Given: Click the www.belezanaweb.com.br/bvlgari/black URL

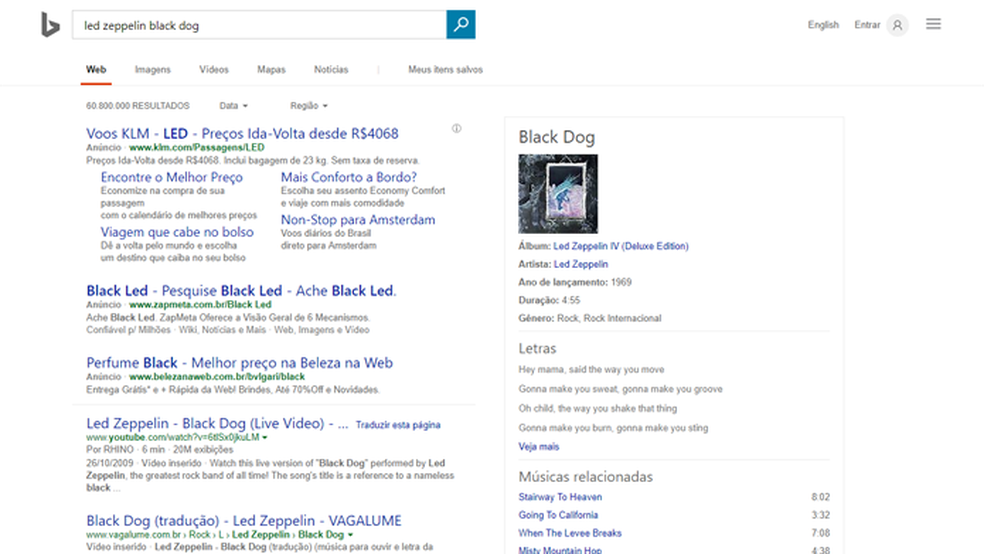Looking at the screenshot, I should 217,376.
